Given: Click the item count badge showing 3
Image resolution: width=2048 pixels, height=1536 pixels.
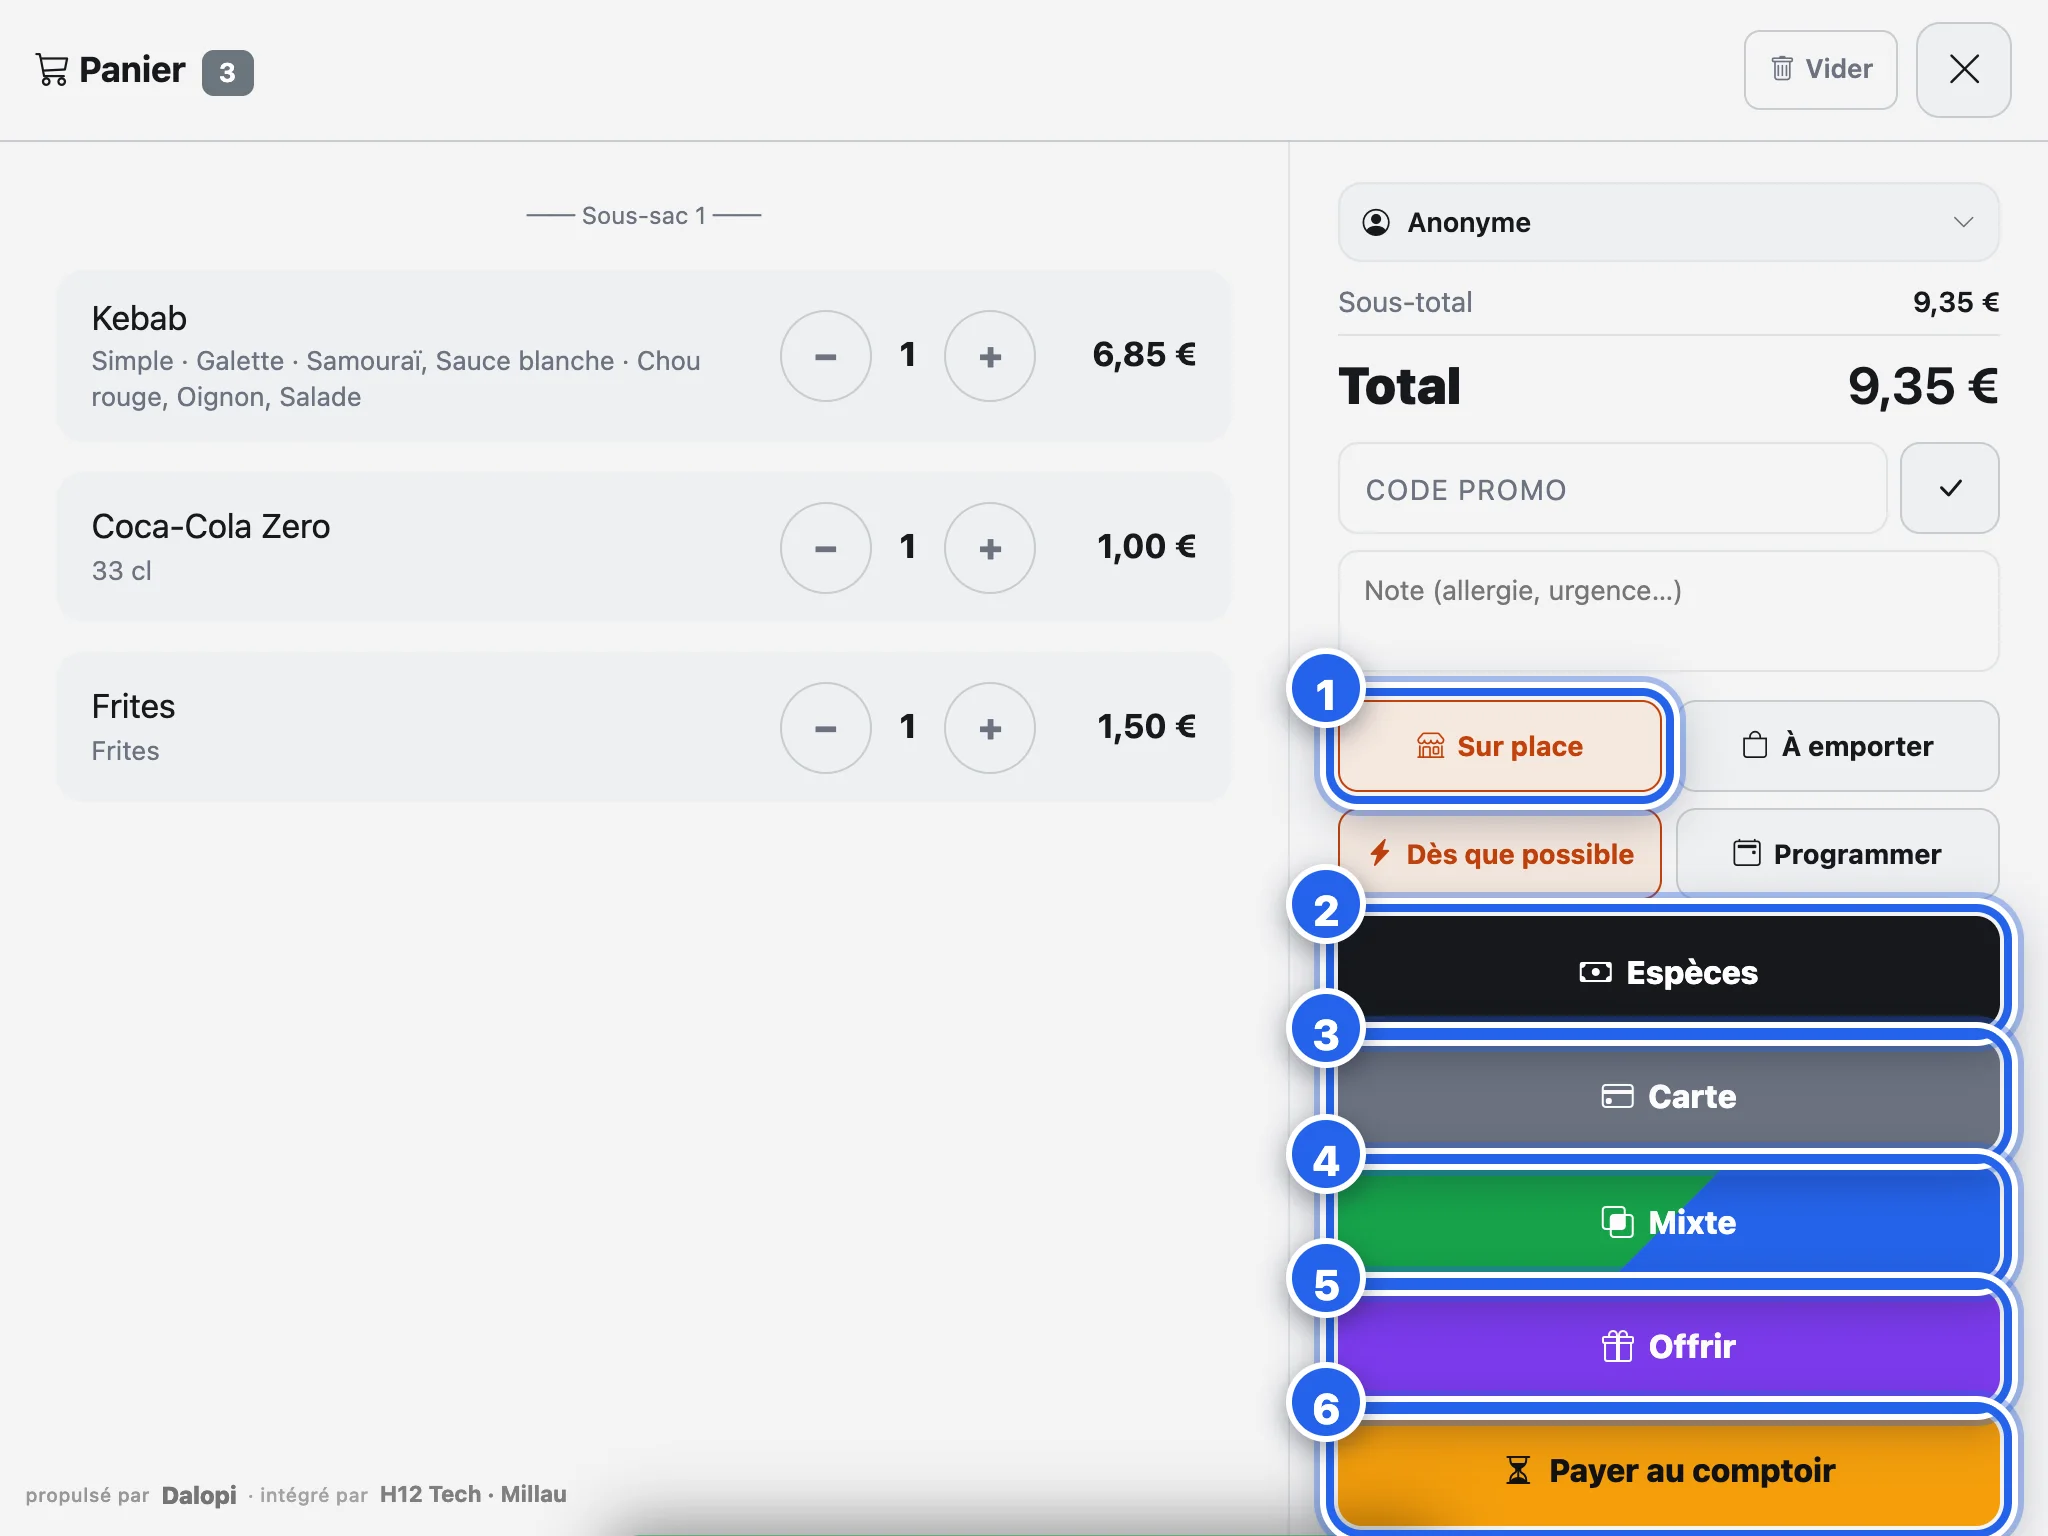Looking at the screenshot, I should (228, 72).
